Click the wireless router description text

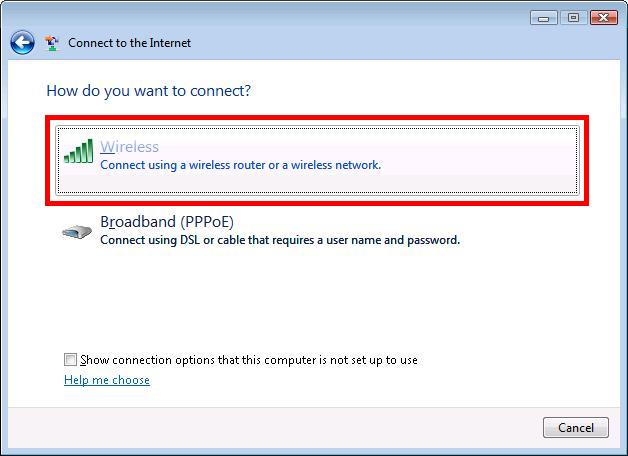tap(240, 165)
